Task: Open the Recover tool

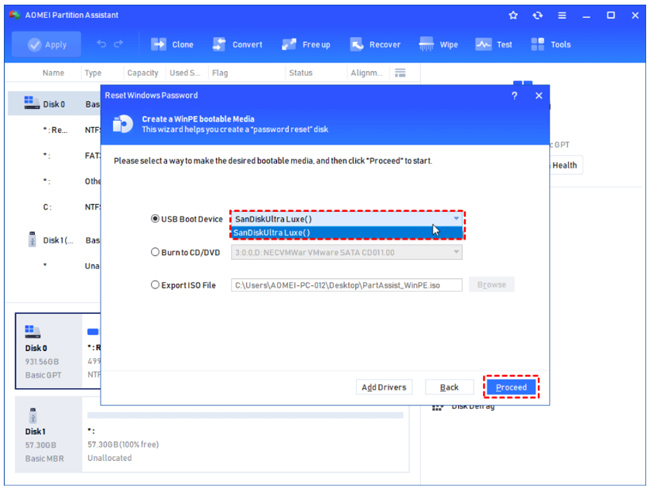Action: [375, 44]
